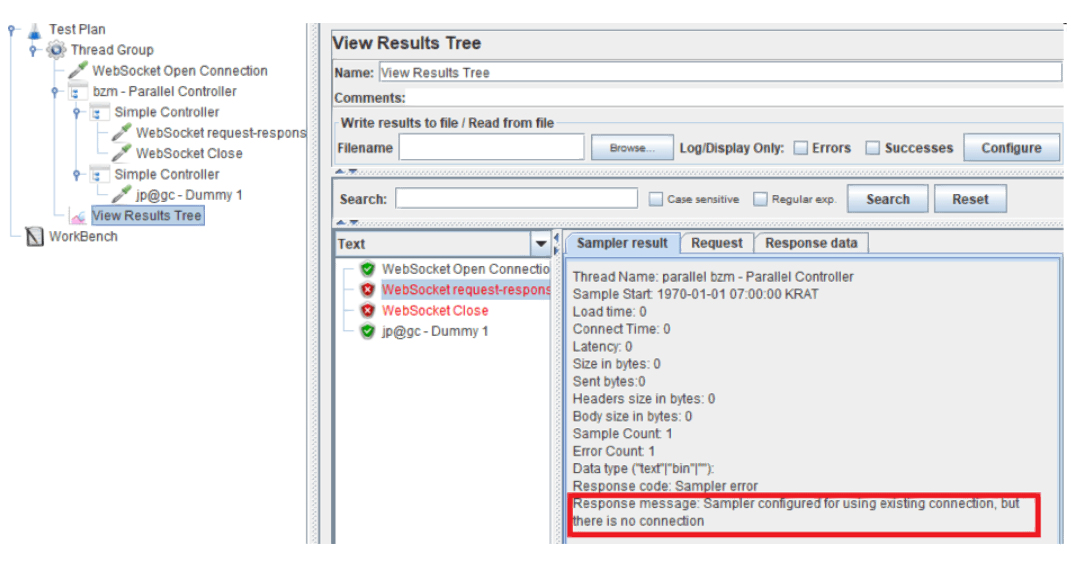Select WebSocket Close in test plan tree
This screenshot has width=1081, height=565.
click(x=189, y=153)
